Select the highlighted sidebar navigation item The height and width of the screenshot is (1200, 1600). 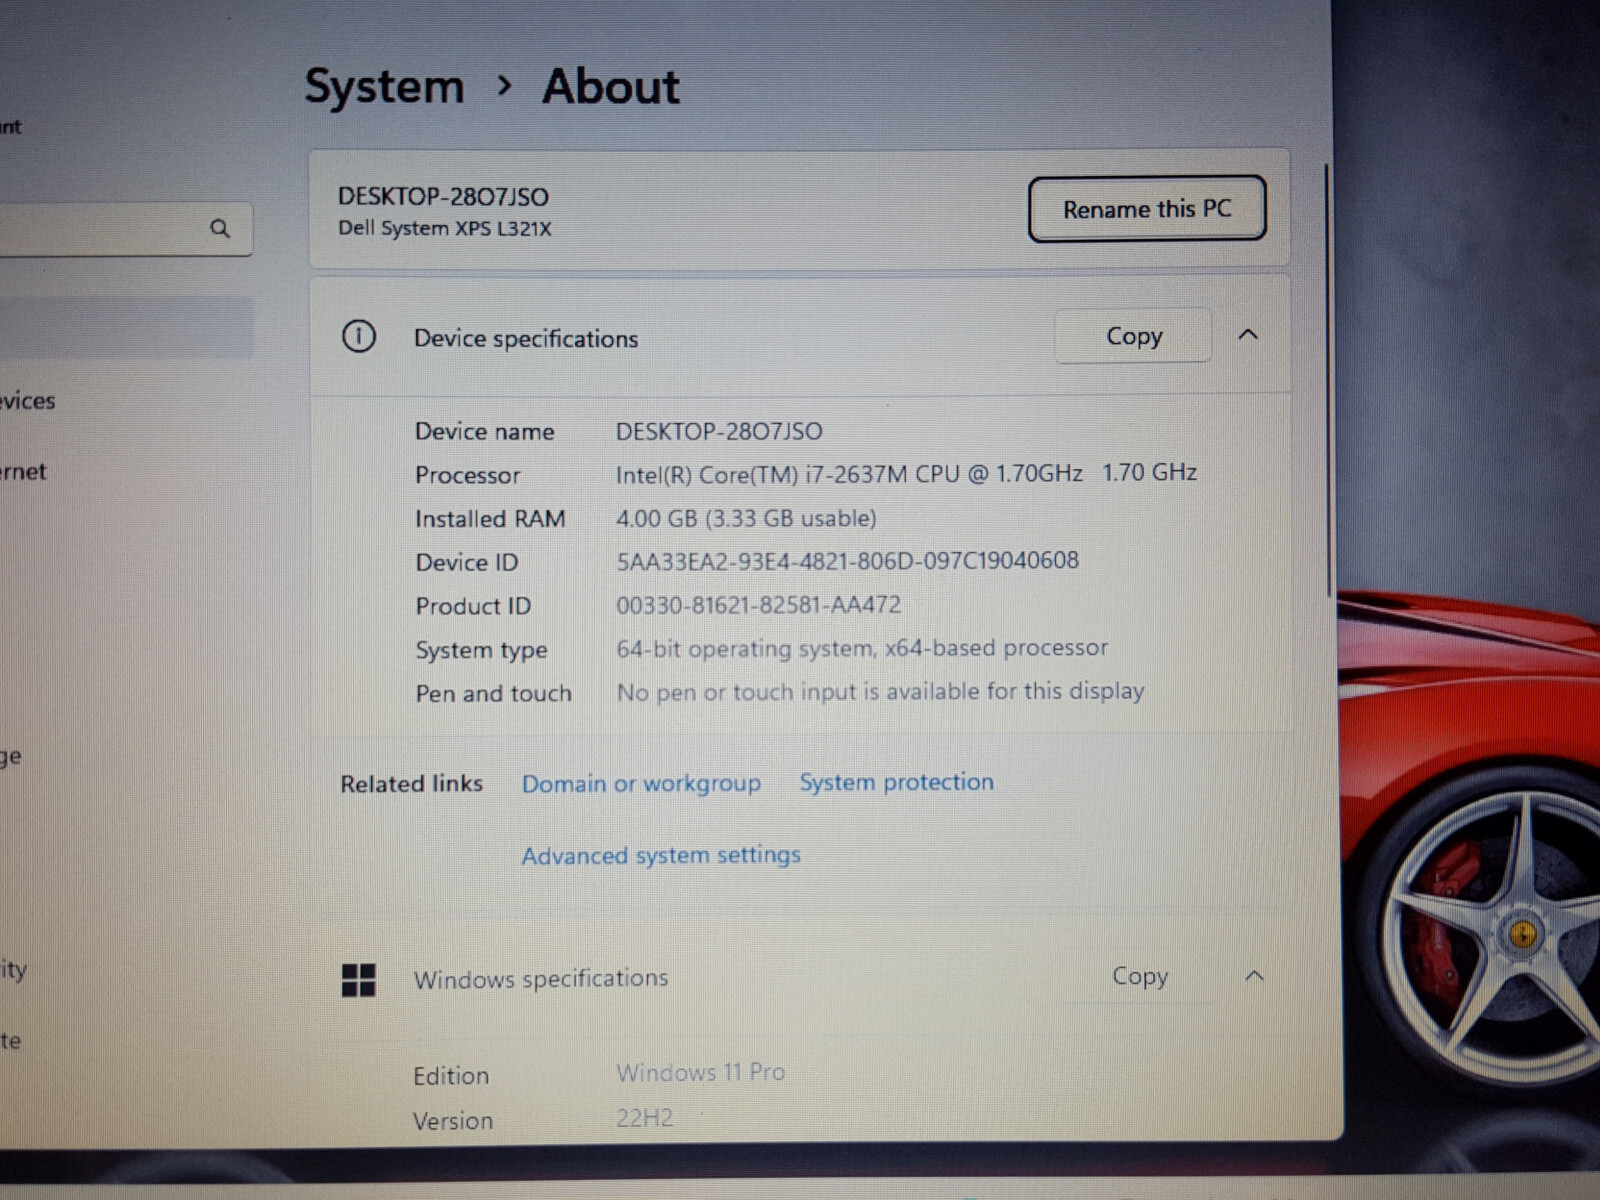point(126,327)
